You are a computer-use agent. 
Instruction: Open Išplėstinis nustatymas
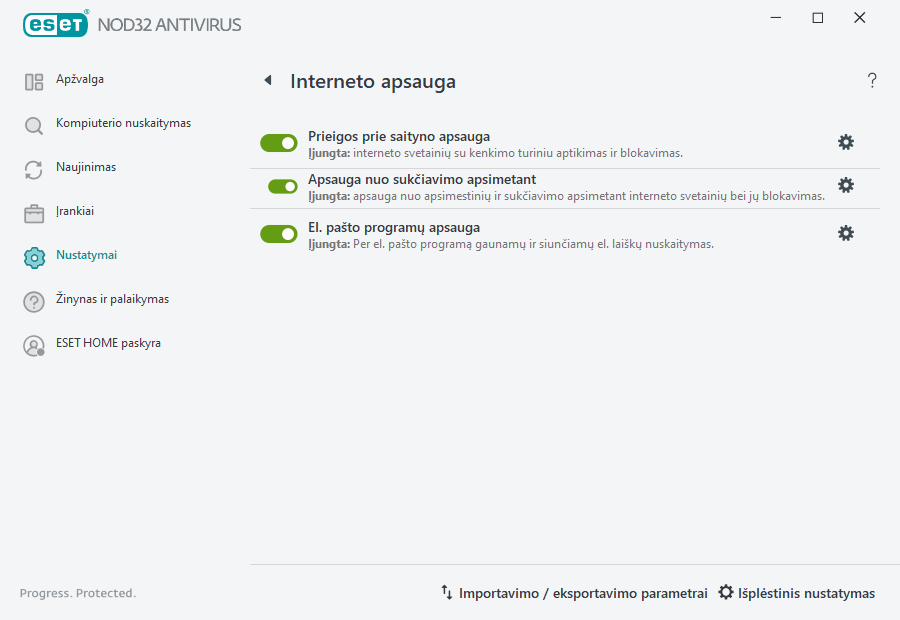805,592
